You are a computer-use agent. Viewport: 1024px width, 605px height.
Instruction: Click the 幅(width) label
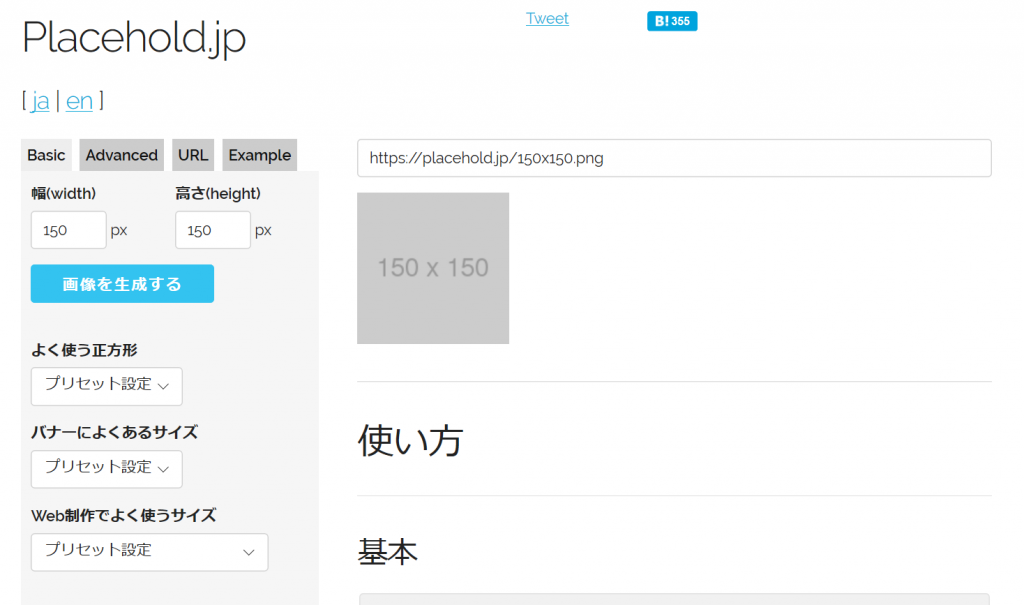64,193
